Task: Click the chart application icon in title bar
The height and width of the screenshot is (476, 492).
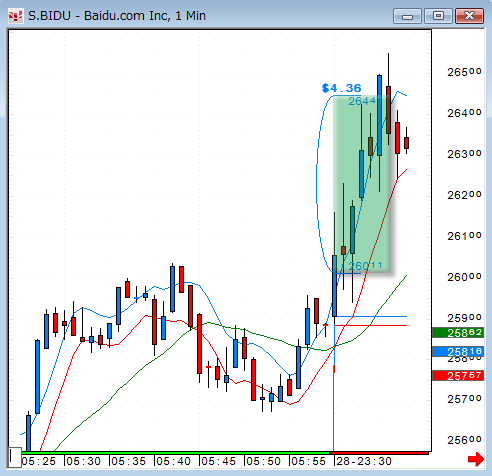Action: tap(15, 16)
